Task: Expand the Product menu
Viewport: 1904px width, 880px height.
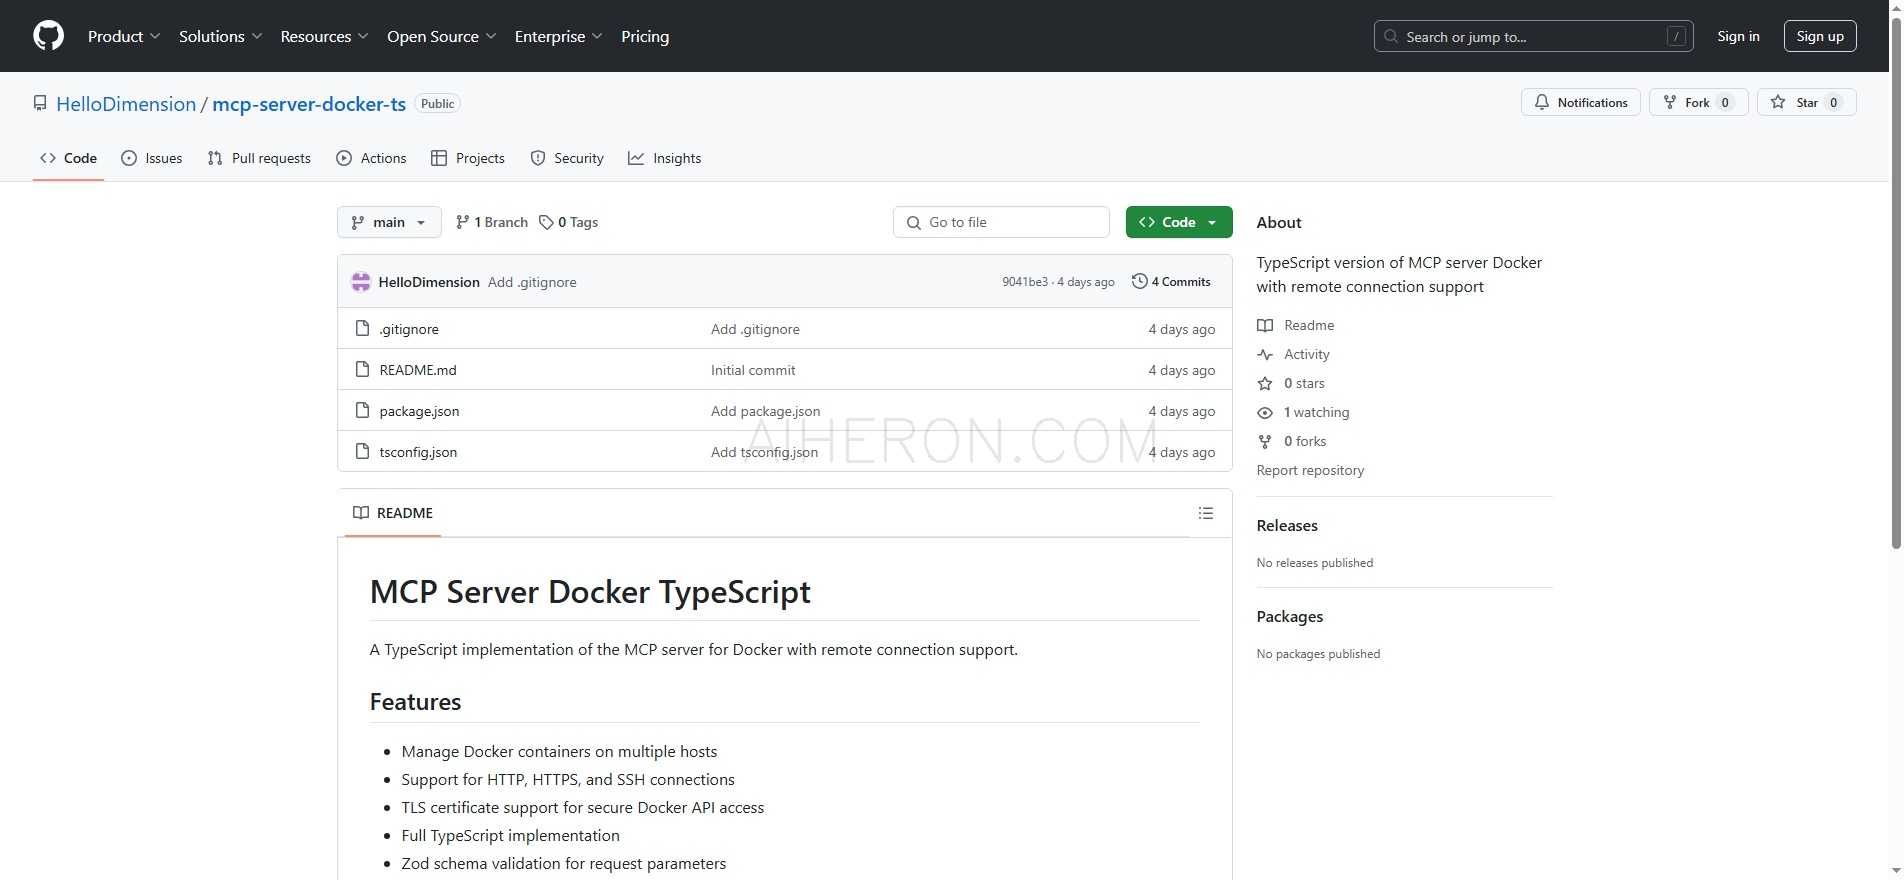Action: [124, 36]
